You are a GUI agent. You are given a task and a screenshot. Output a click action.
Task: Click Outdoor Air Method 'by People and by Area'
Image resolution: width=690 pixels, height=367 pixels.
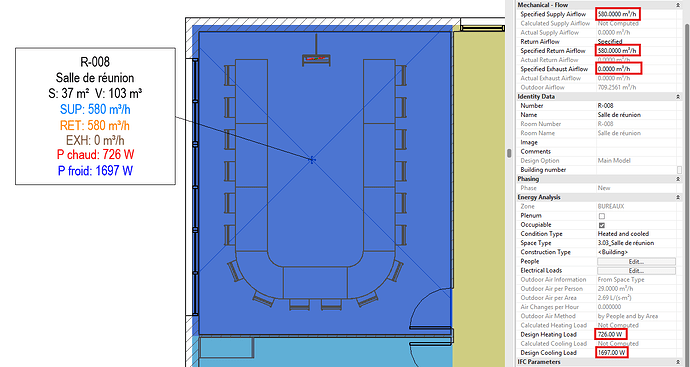pyautogui.click(x=628, y=316)
